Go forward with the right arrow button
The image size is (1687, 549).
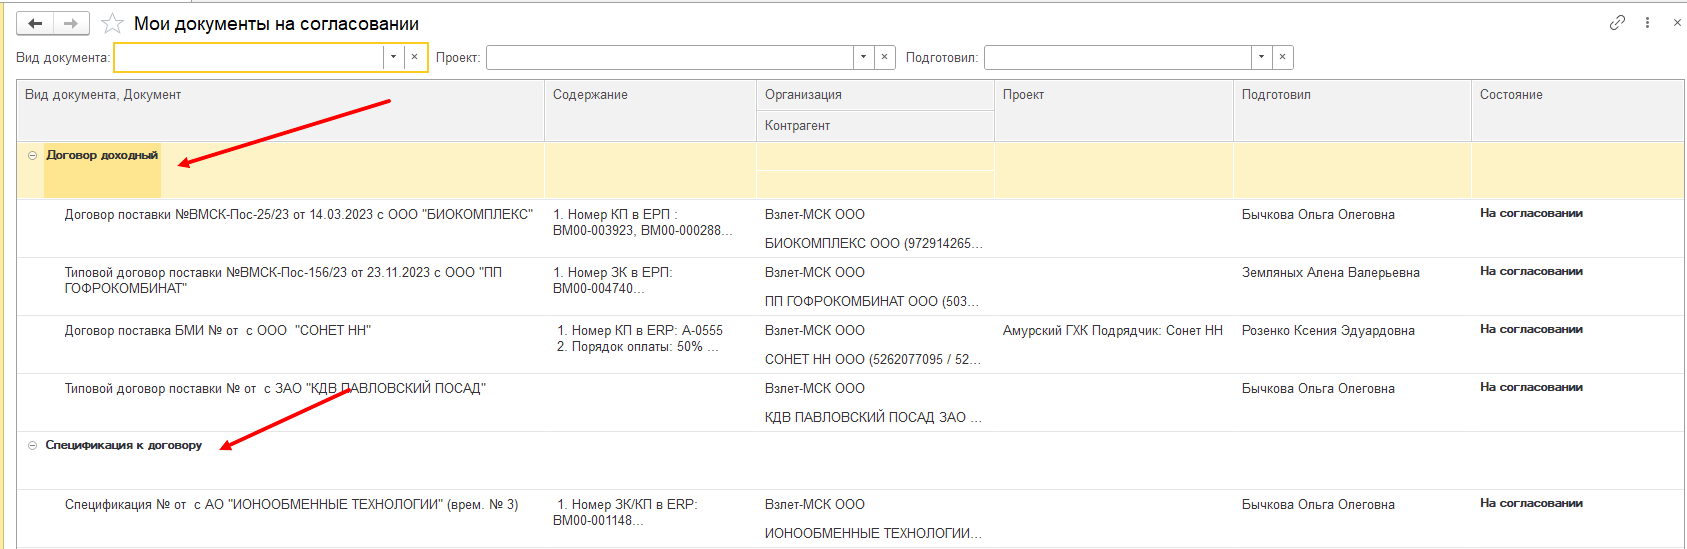coord(71,23)
